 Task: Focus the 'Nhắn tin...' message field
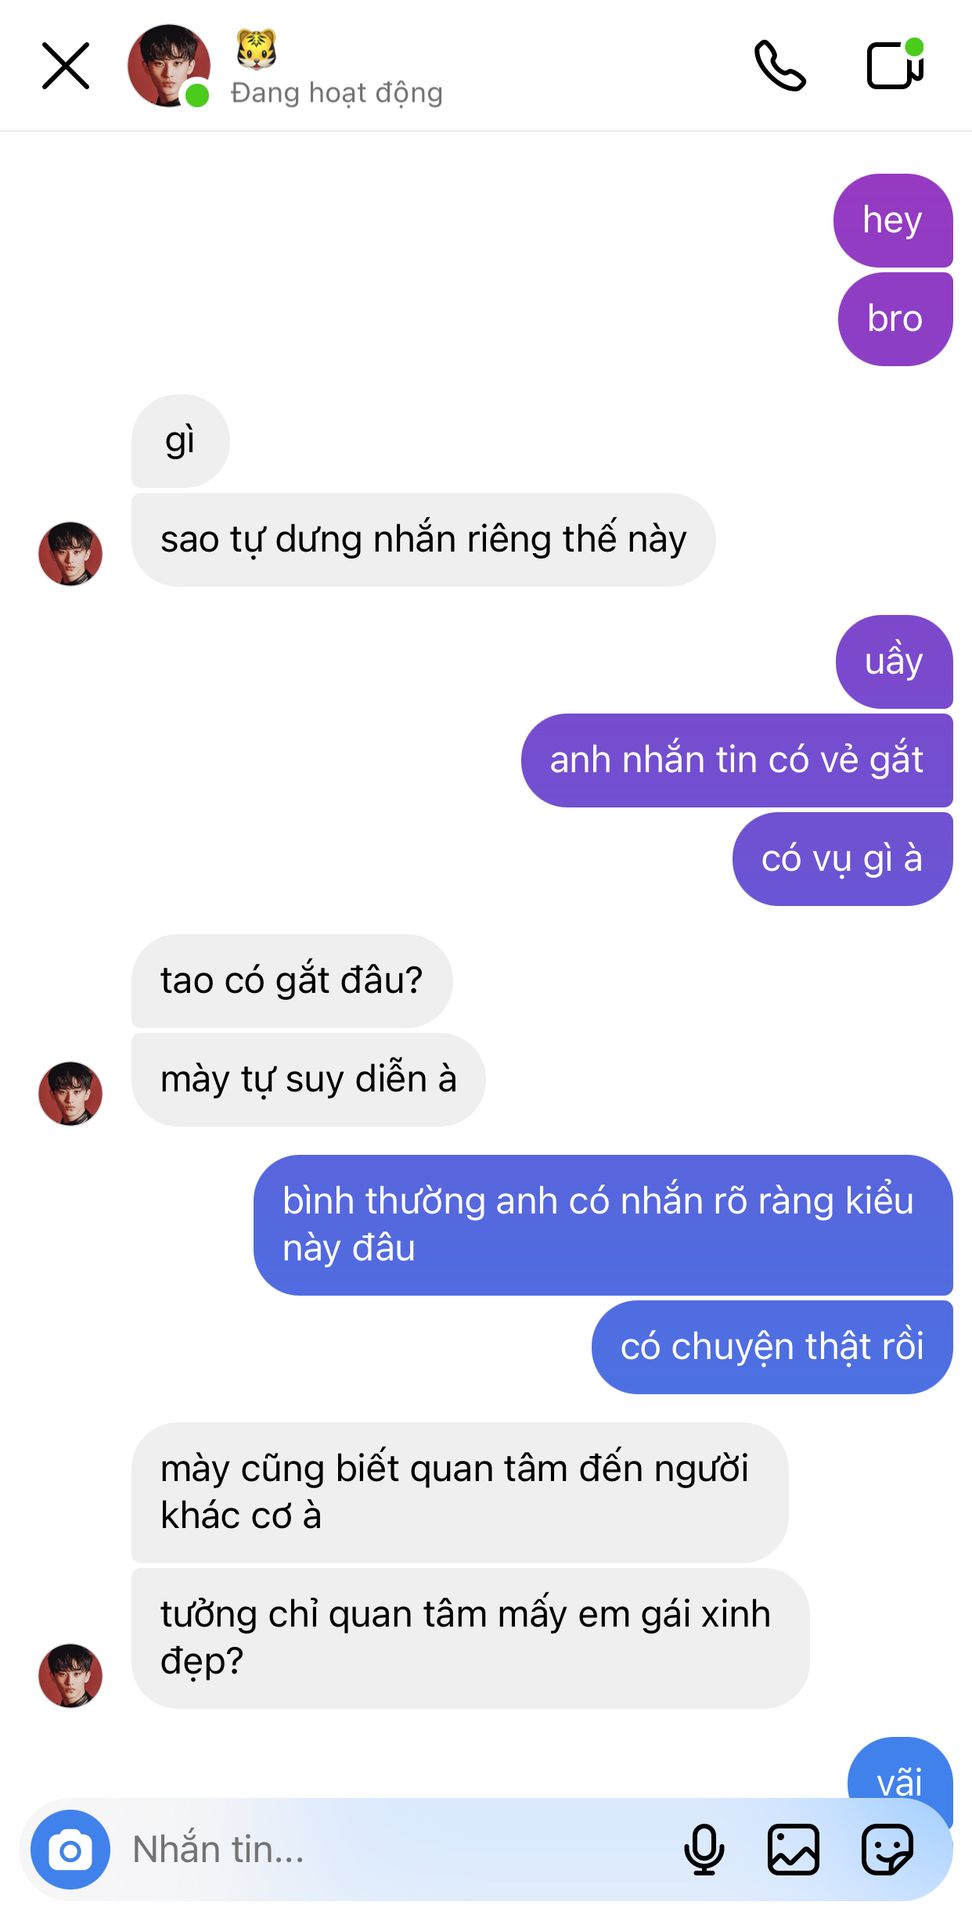pyautogui.click(x=400, y=1850)
